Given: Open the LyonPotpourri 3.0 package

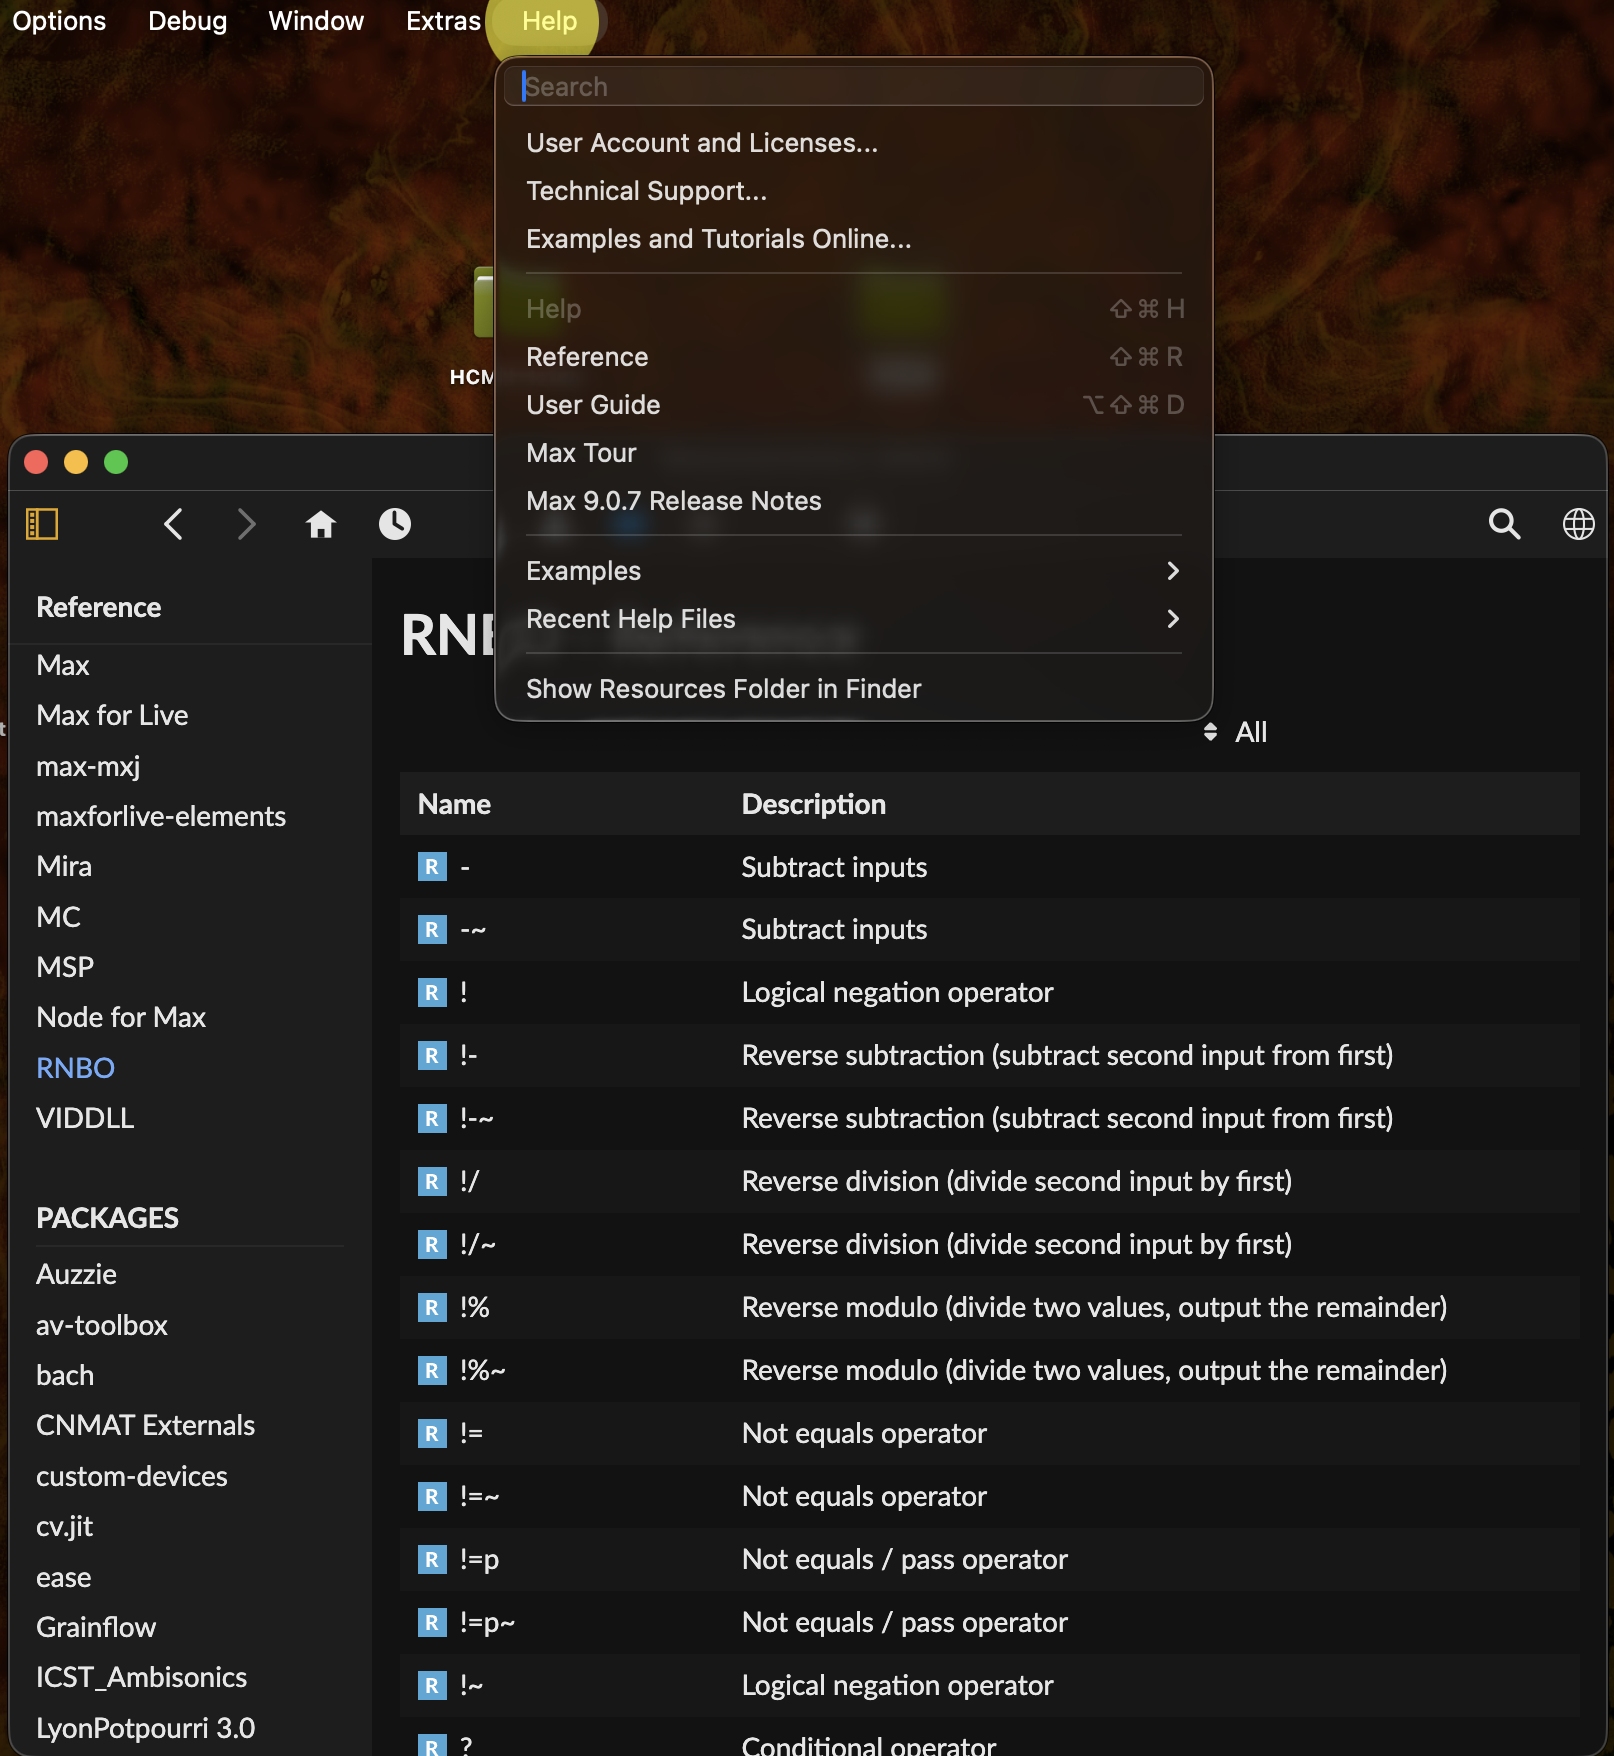Looking at the screenshot, I should tap(145, 1728).
